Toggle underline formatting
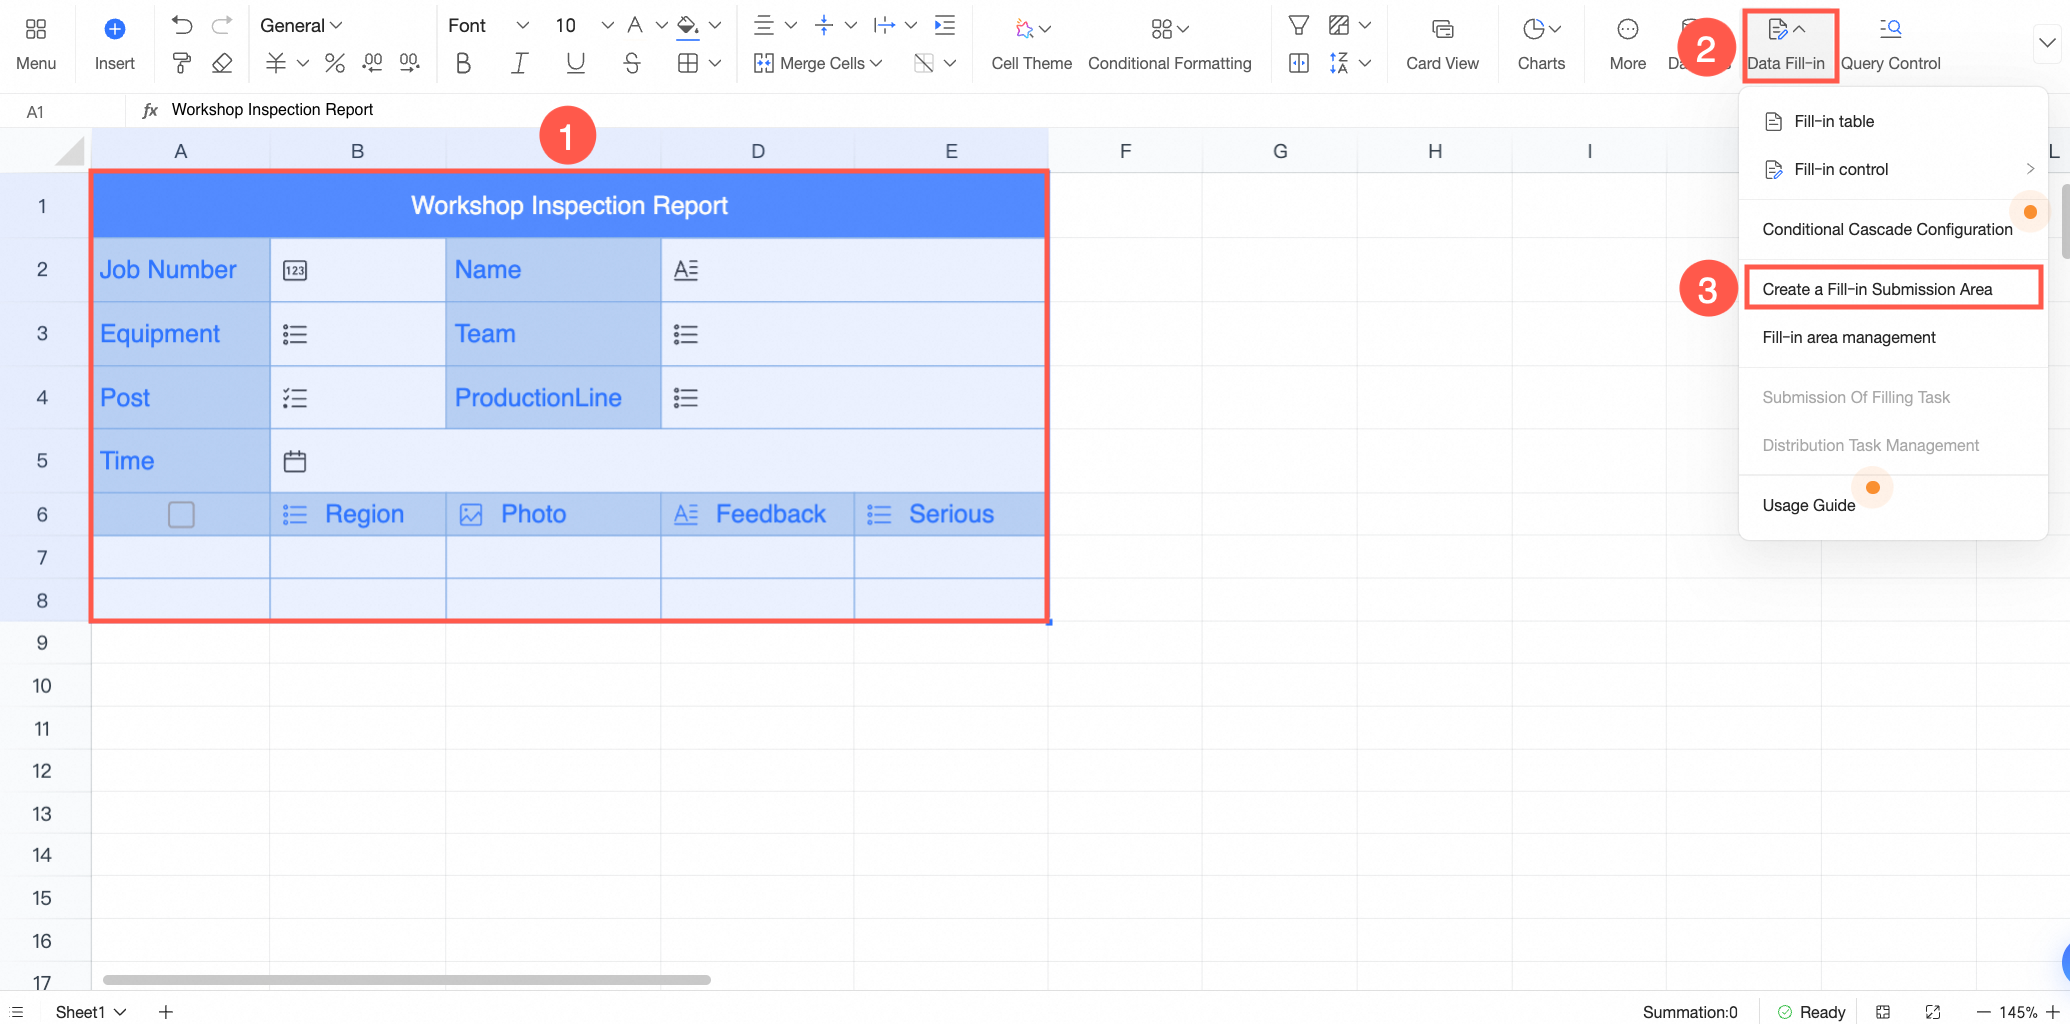Screen dimensions: 2070x1024 575,64
